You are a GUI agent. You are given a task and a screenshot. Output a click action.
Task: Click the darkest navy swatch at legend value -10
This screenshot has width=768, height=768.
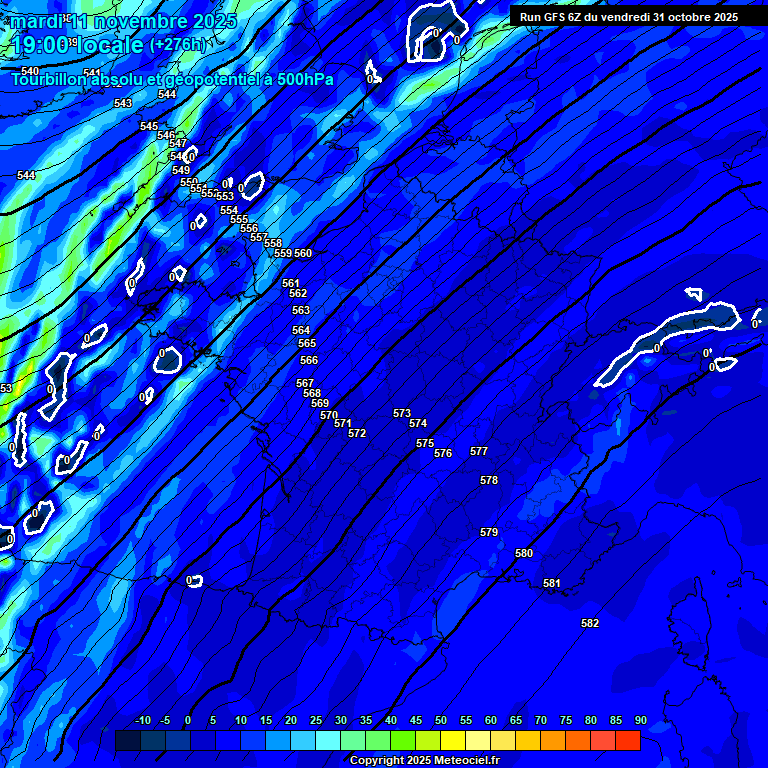click(x=128, y=741)
